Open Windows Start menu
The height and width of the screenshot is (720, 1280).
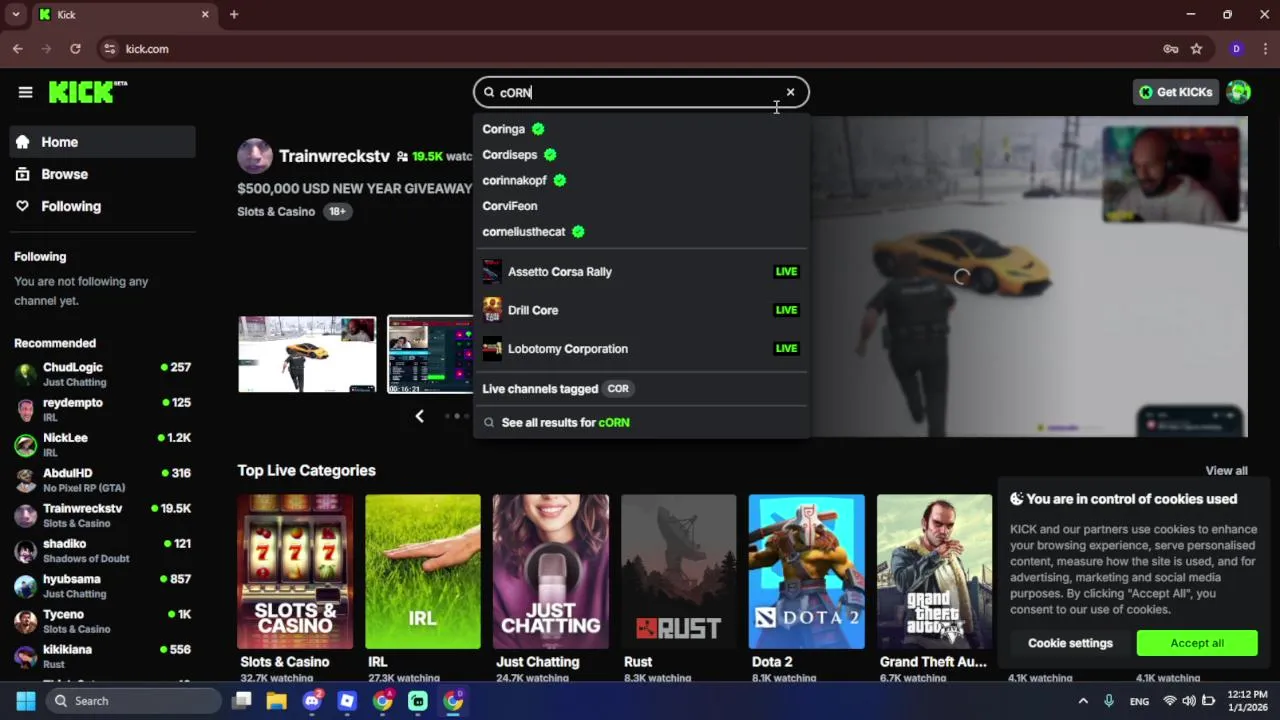(25, 701)
